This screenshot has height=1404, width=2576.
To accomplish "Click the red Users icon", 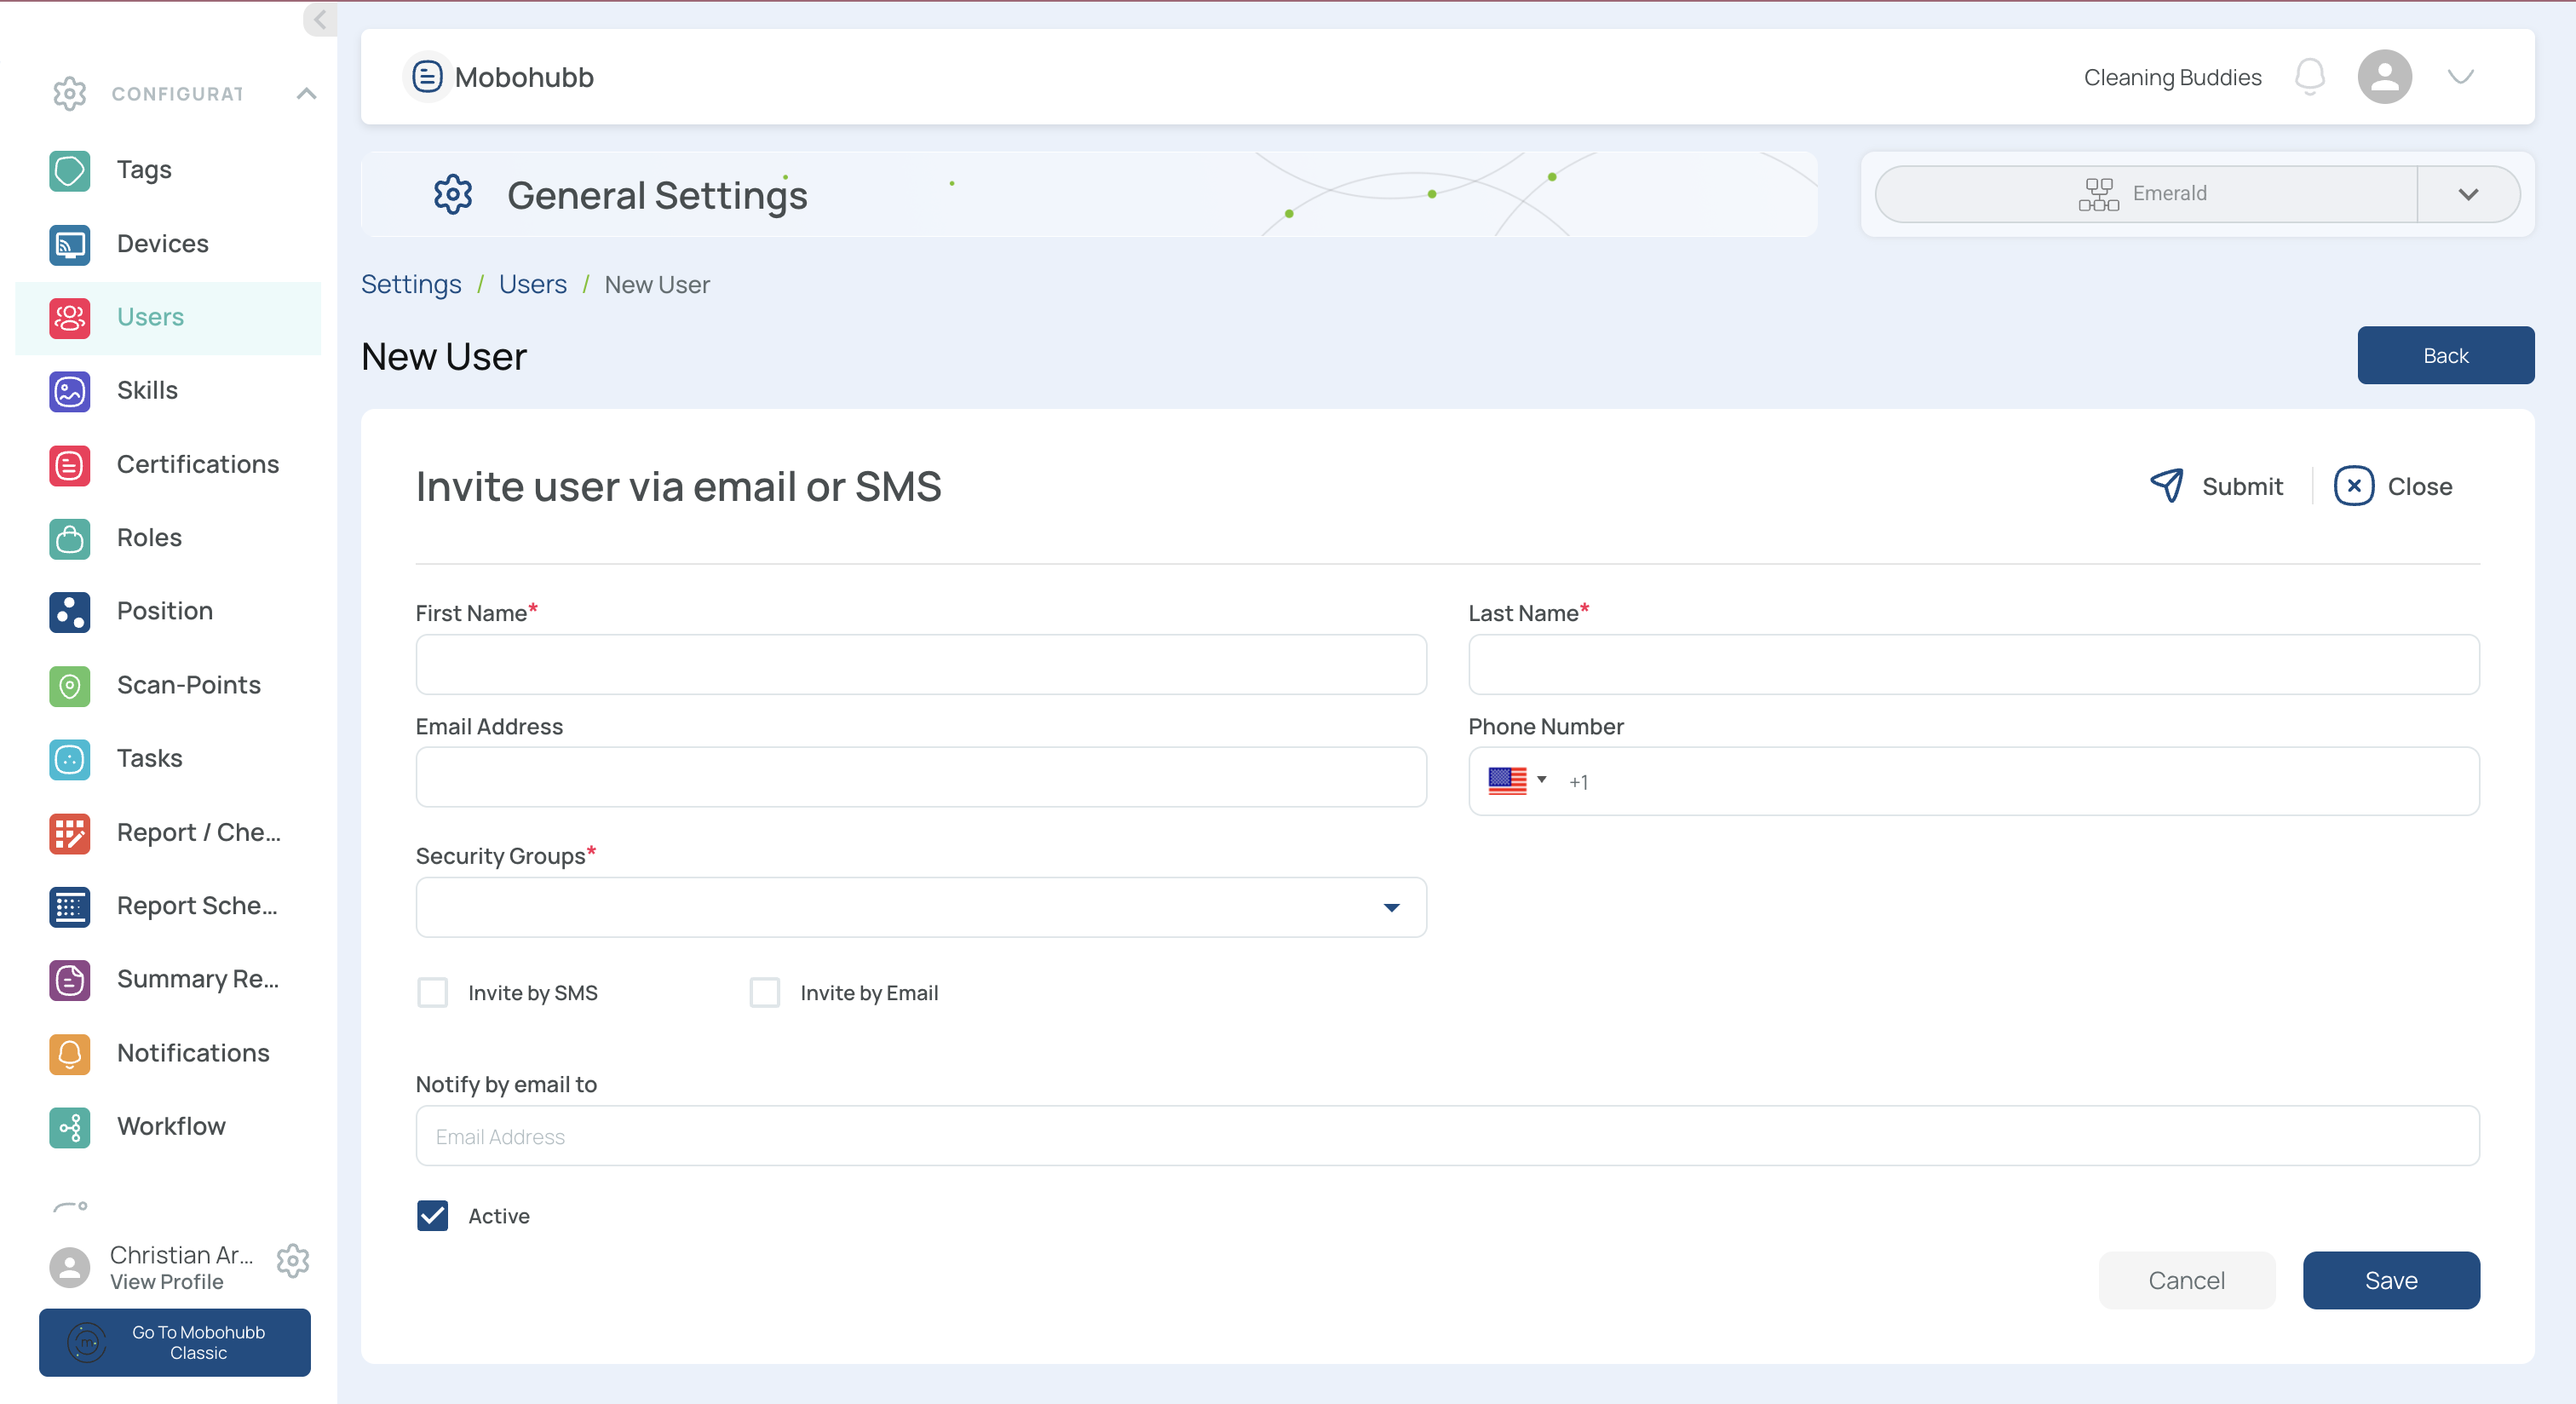I will 69,318.
